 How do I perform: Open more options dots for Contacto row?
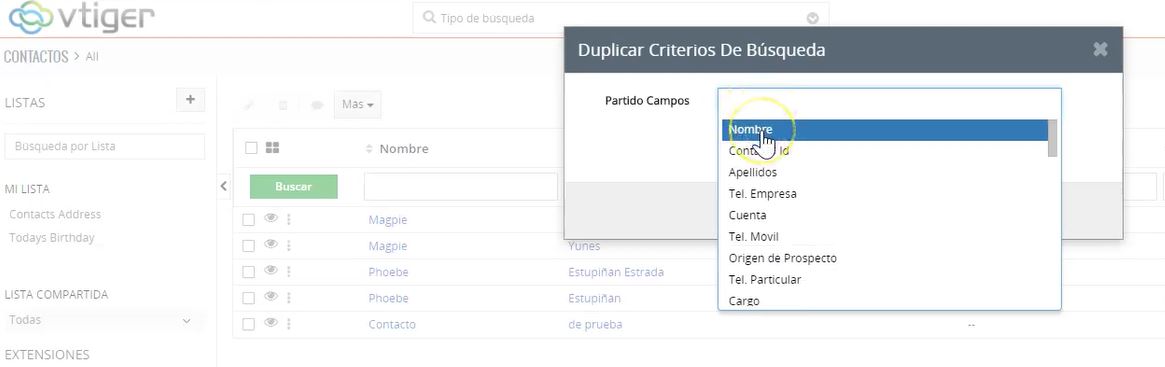(x=289, y=324)
